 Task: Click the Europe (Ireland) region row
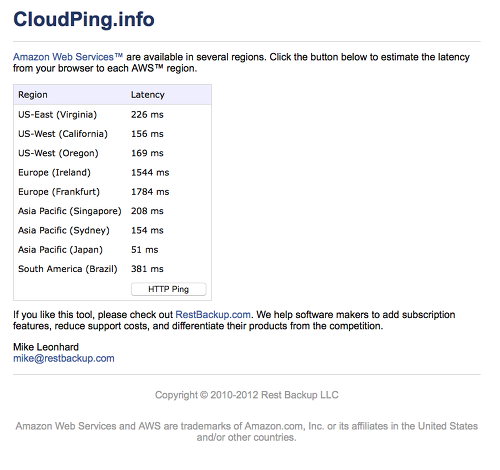coord(112,173)
